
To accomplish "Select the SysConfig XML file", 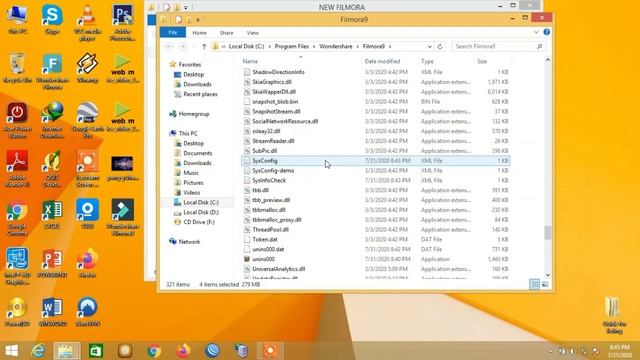I will pos(376,161).
